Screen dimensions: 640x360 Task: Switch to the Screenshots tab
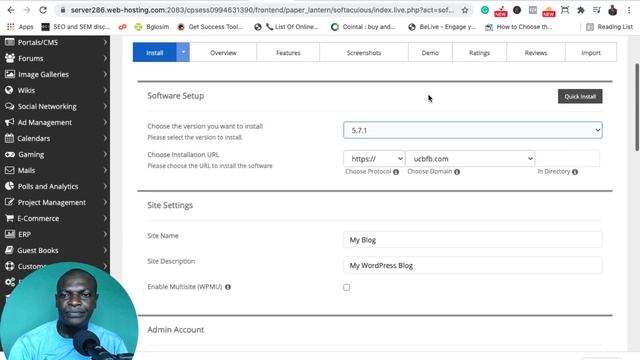point(364,53)
